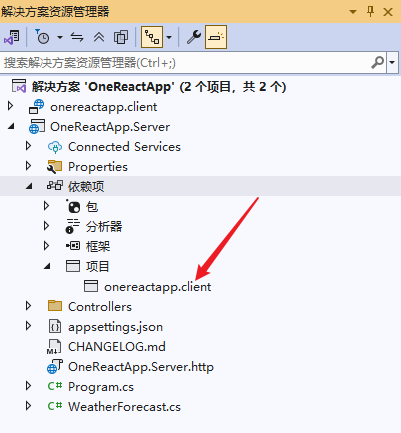401x433 pixels.
Task: Toggle the preview selected items button
Action: tap(216, 37)
